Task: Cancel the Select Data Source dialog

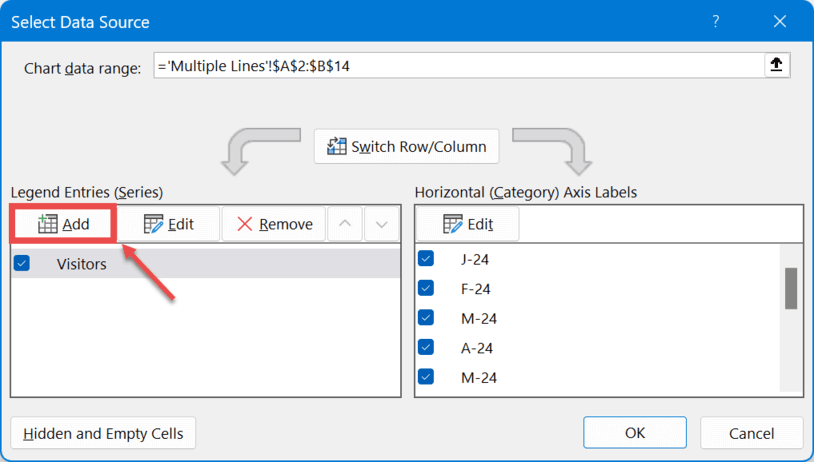Action: coord(751,433)
